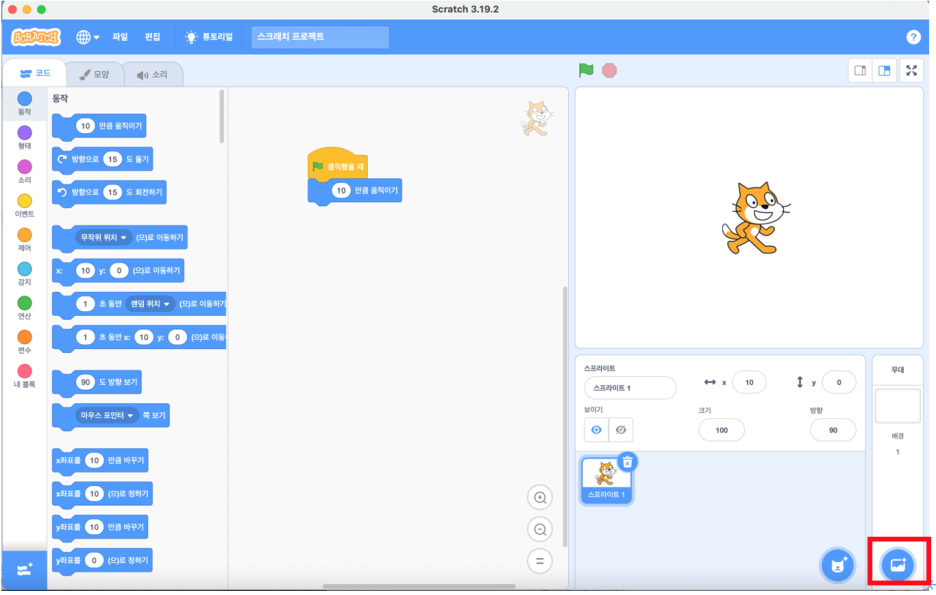
Task: Click the red stop button
Action: tap(609, 70)
